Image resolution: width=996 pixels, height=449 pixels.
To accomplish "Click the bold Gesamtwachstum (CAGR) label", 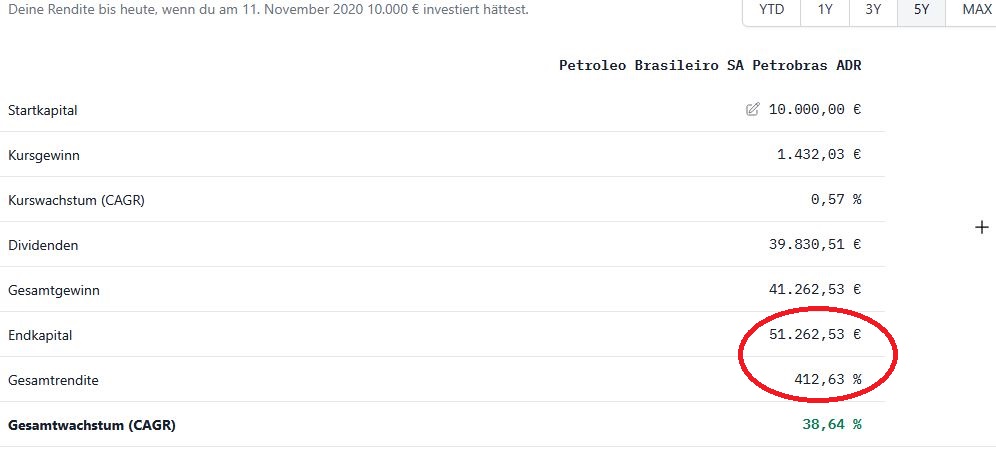I will (x=92, y=425).
